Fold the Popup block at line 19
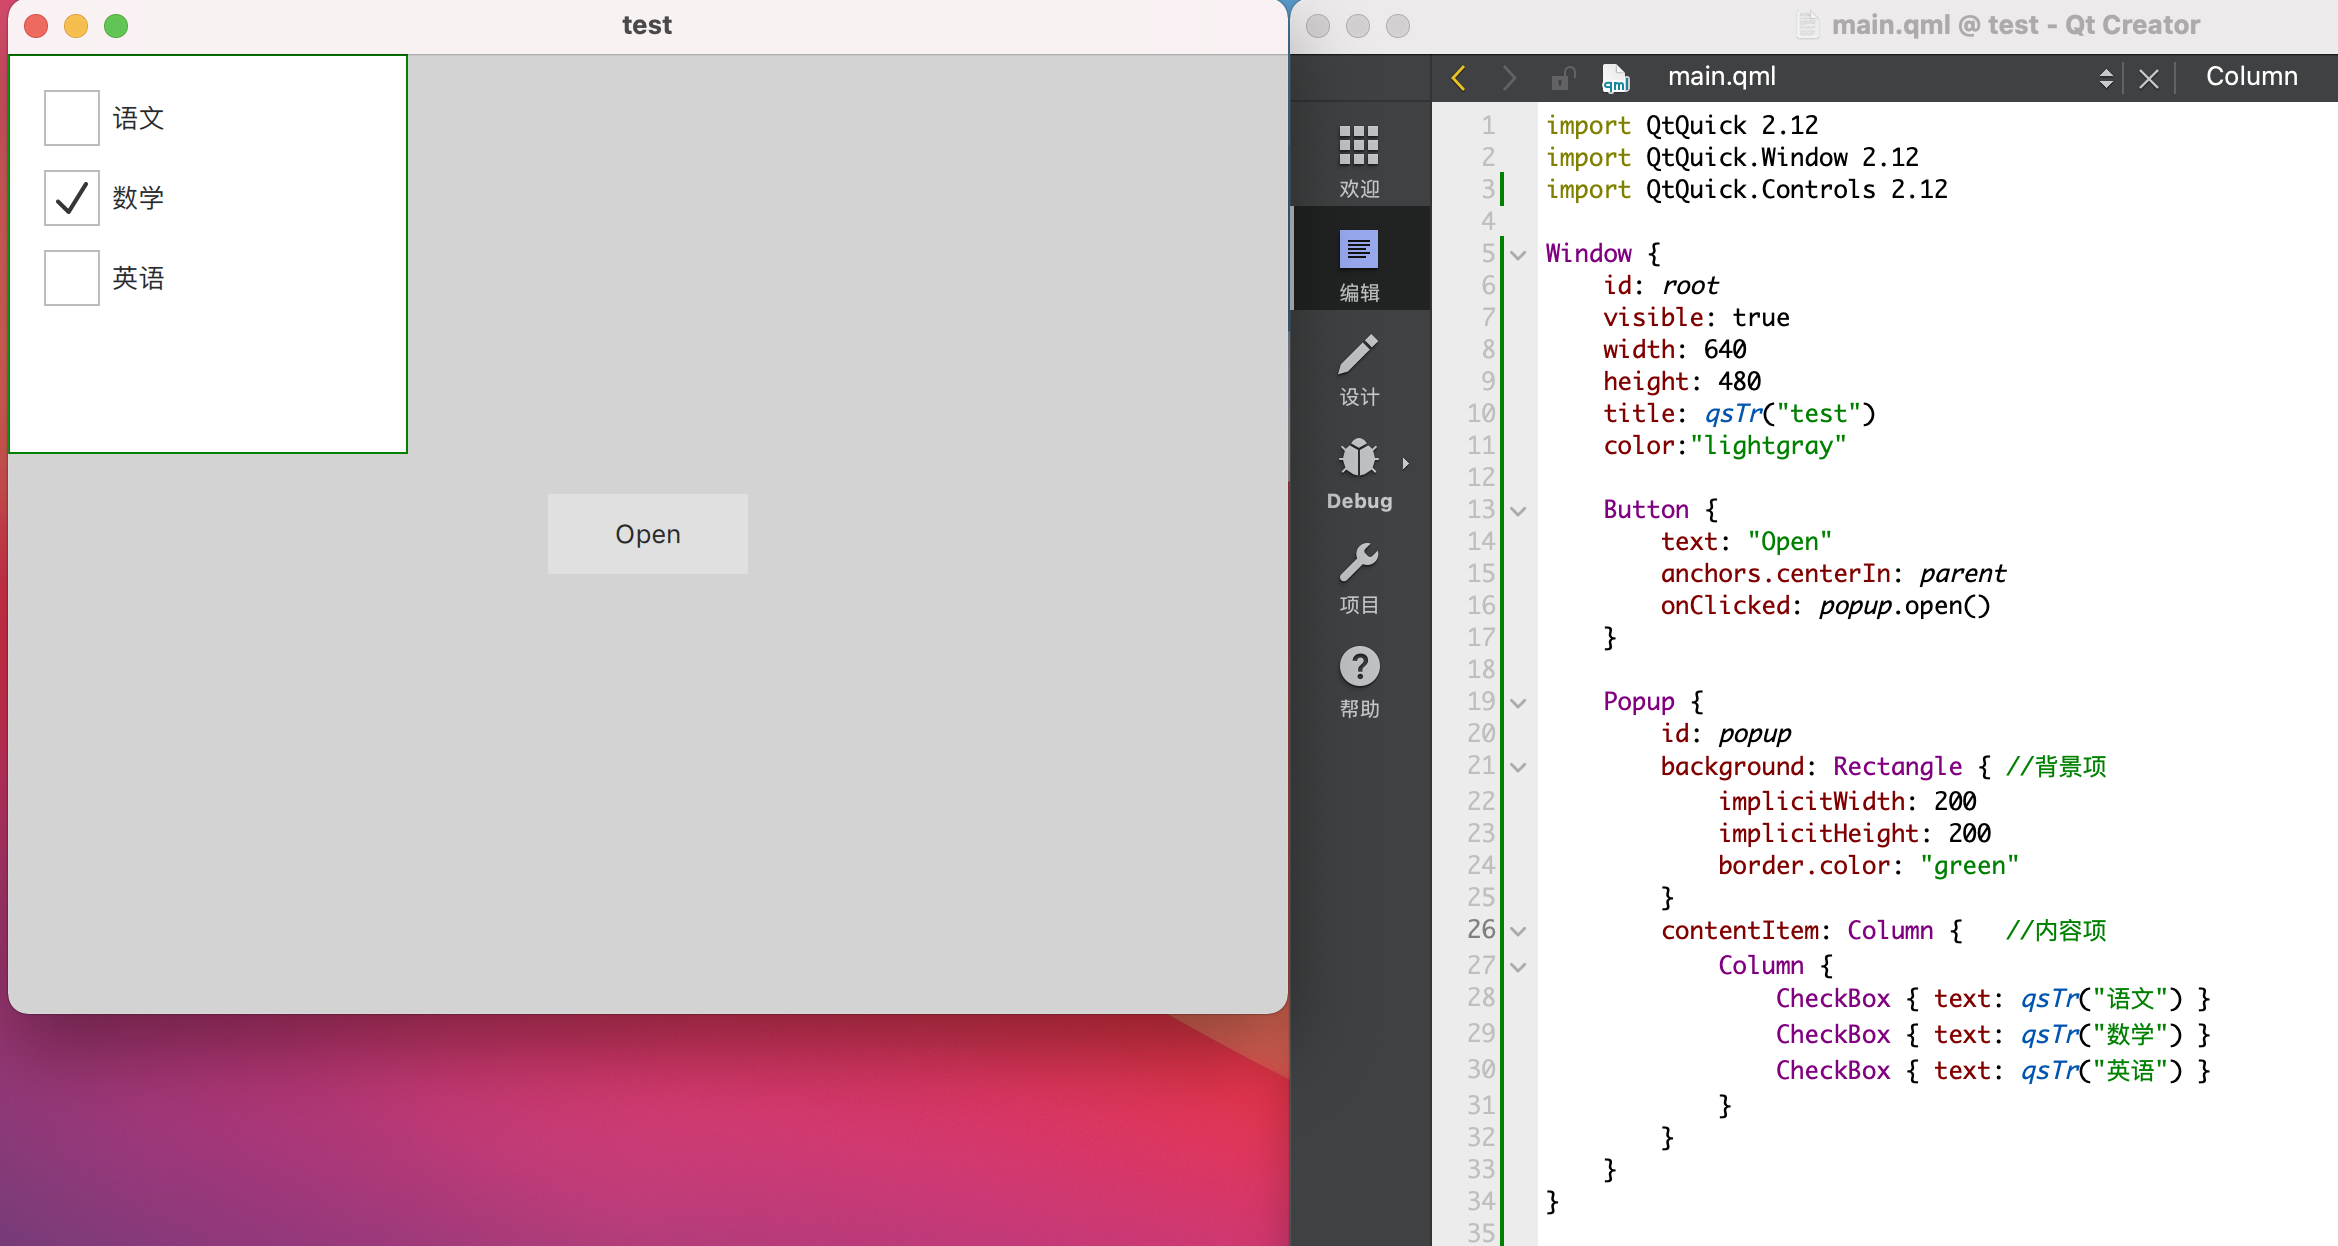Image resolution: width=2338 pixels, height=1246 pixels. pyautogui.click(x=1518, y=703)
